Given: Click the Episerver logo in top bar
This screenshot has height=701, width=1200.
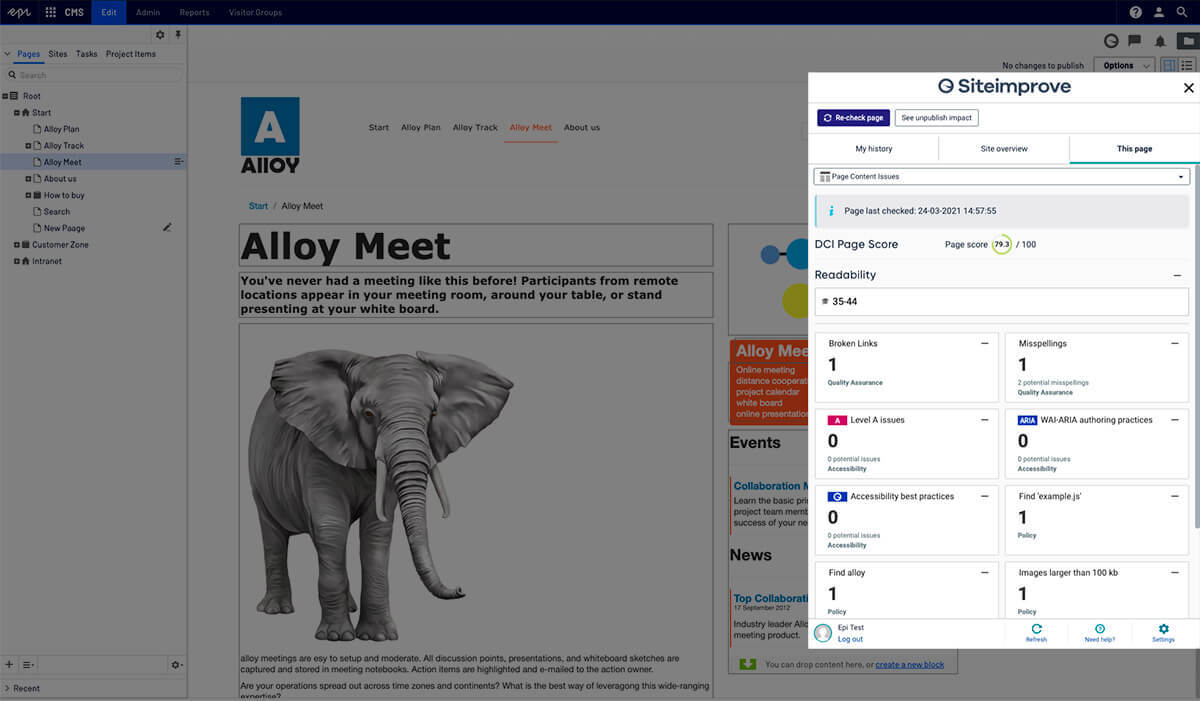Looking at the screenshot, I should 19,12.
